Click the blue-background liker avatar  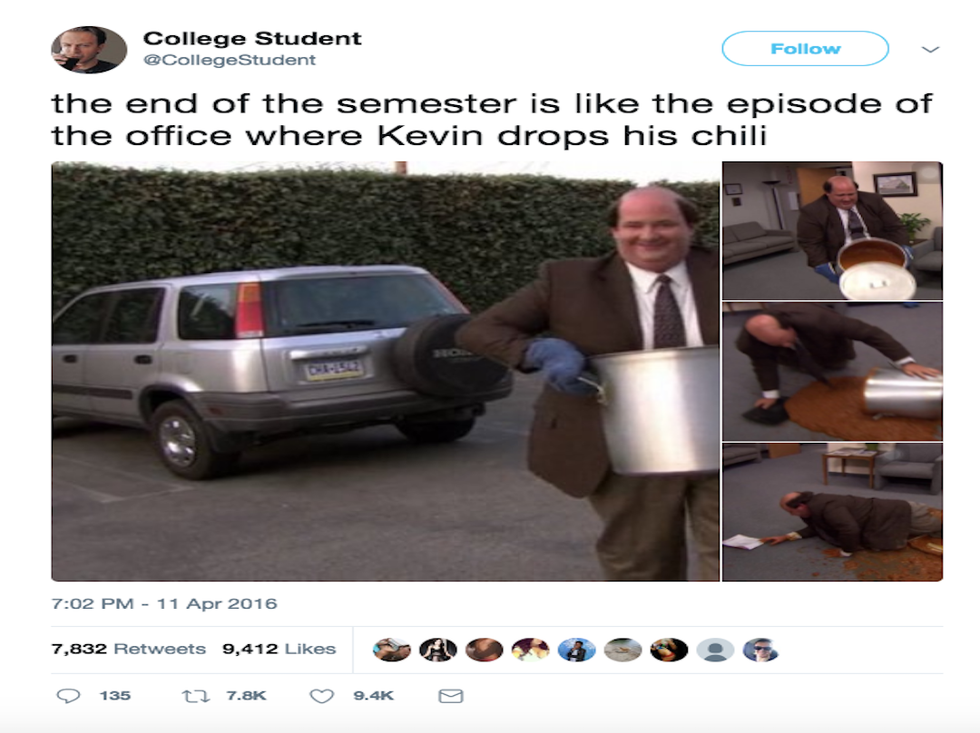point(576,650)
